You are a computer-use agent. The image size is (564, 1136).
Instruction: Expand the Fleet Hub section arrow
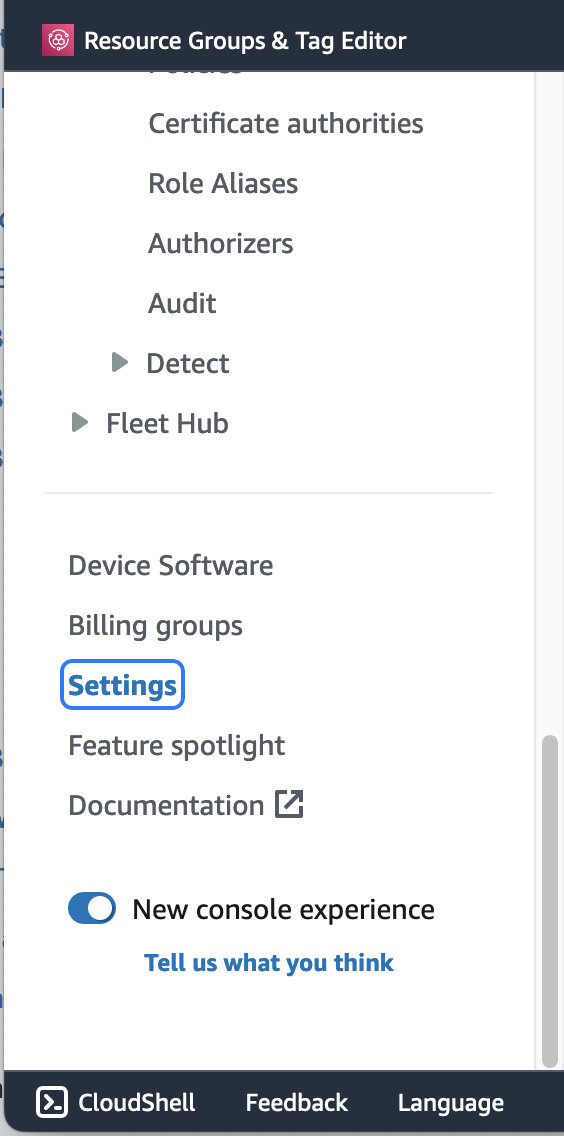(x=80, y=422)
